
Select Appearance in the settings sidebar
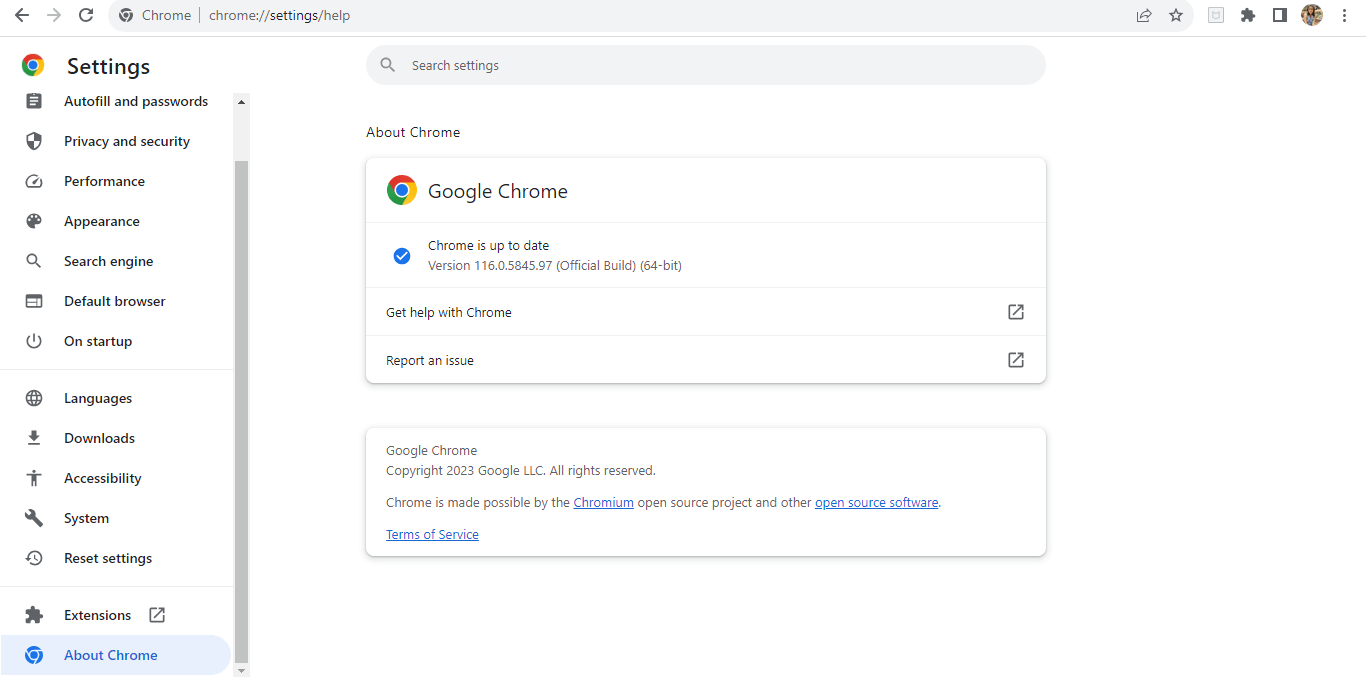pyautogui.click(x=101, y=220)
